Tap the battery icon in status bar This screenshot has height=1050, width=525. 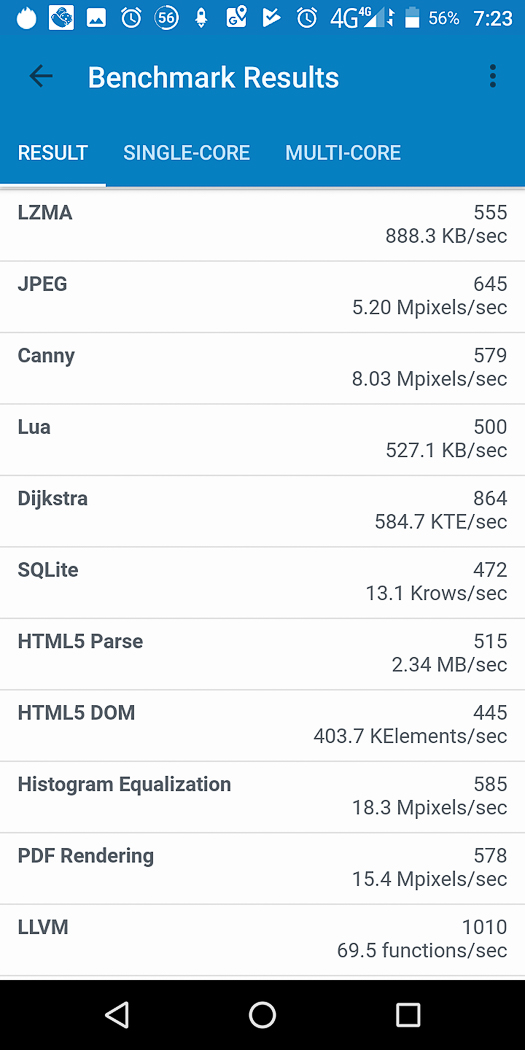(x=412, y=18)
